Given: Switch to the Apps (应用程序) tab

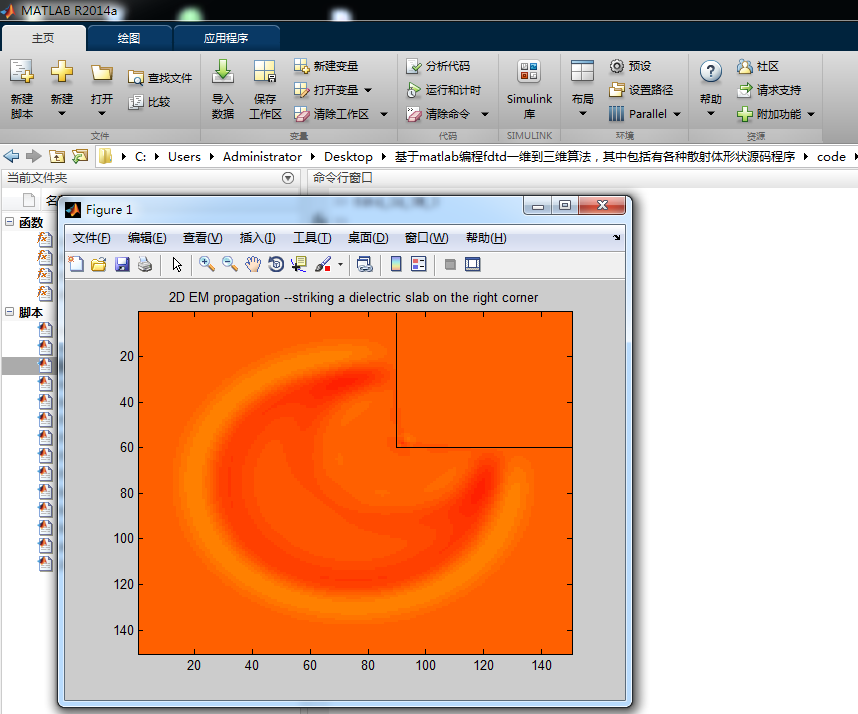Looking at the screenshot, I should pyautogui.click(x=226, y=38).
